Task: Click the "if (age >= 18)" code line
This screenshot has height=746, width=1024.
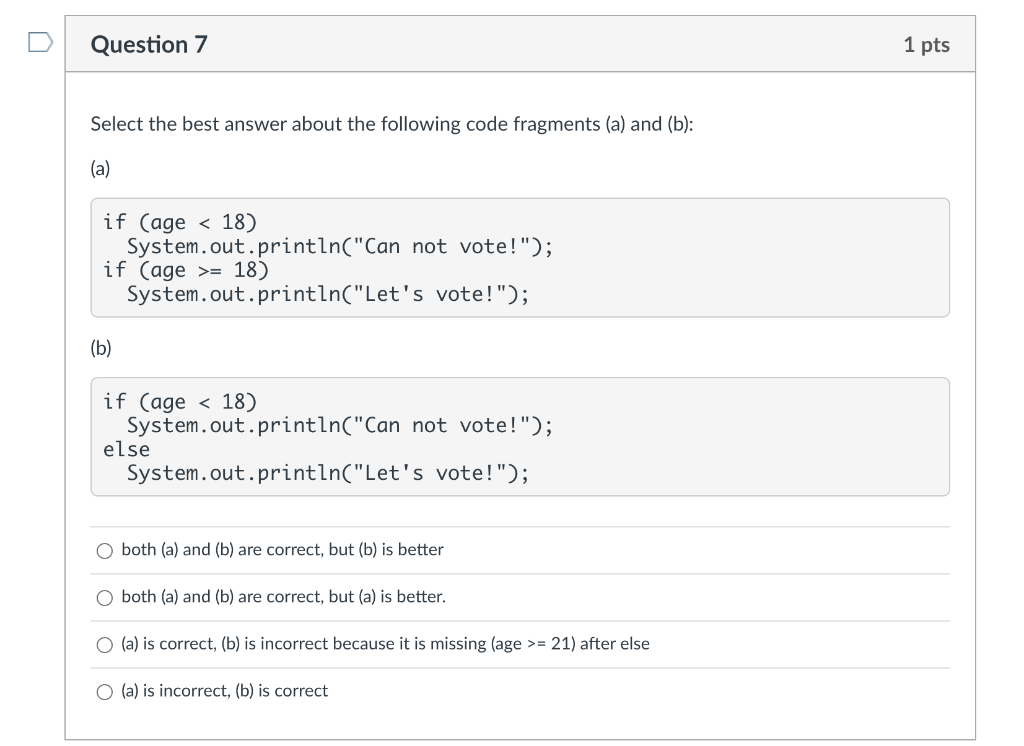Action: click(x=186, y=270)
